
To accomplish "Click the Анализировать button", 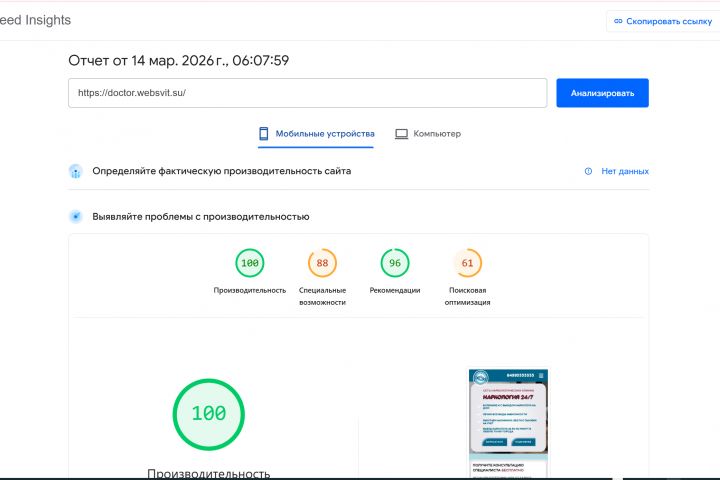I will pos(602,93).
